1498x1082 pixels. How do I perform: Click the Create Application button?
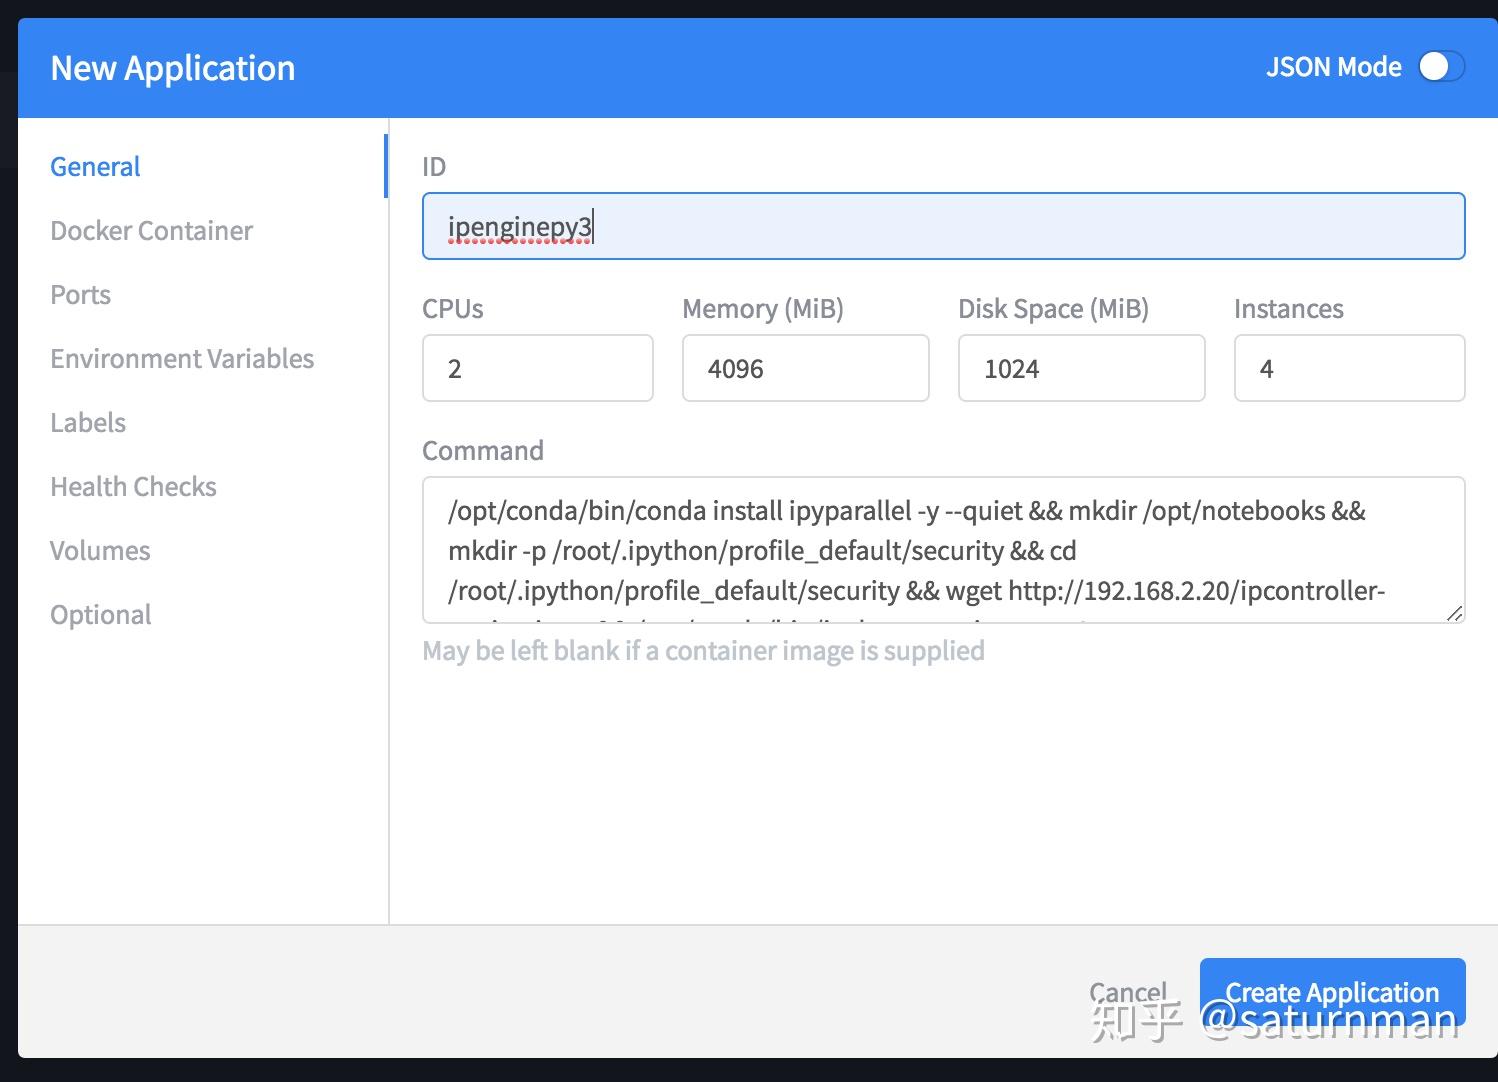pyautogui.click(x=1332, y=992)
